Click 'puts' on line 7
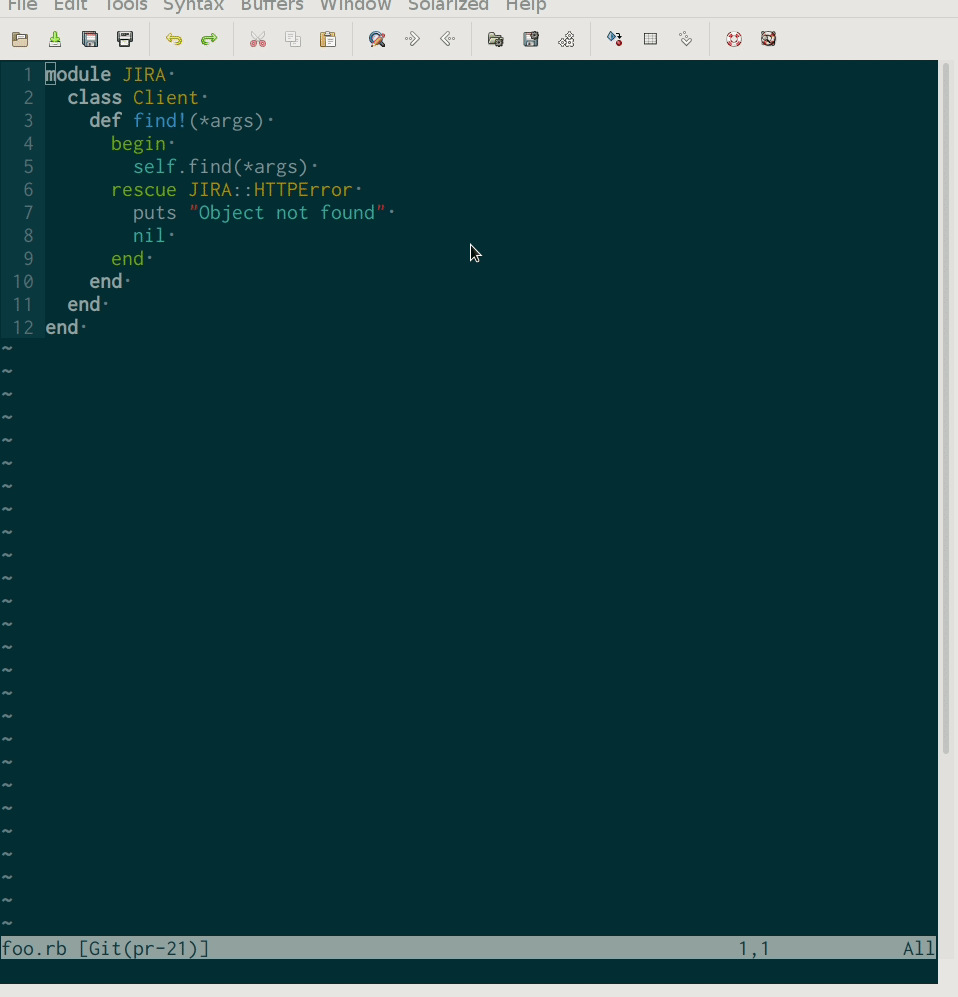Image resolution: width=958 pixels, height=997 pixels. [154, 212]
